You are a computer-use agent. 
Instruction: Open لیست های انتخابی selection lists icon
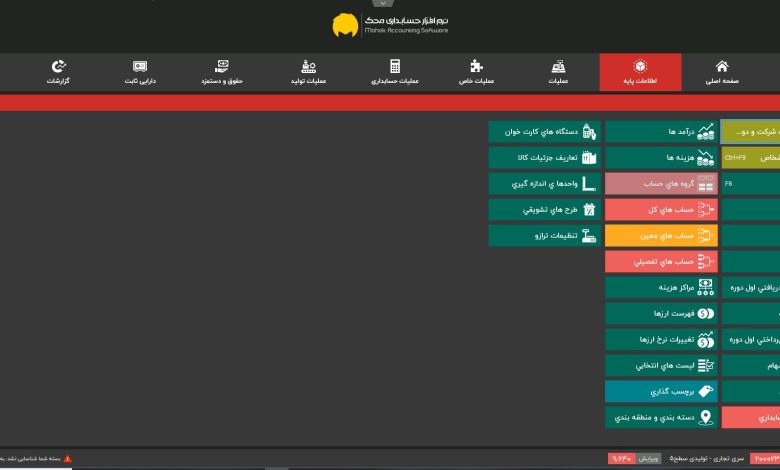point(705,366)
